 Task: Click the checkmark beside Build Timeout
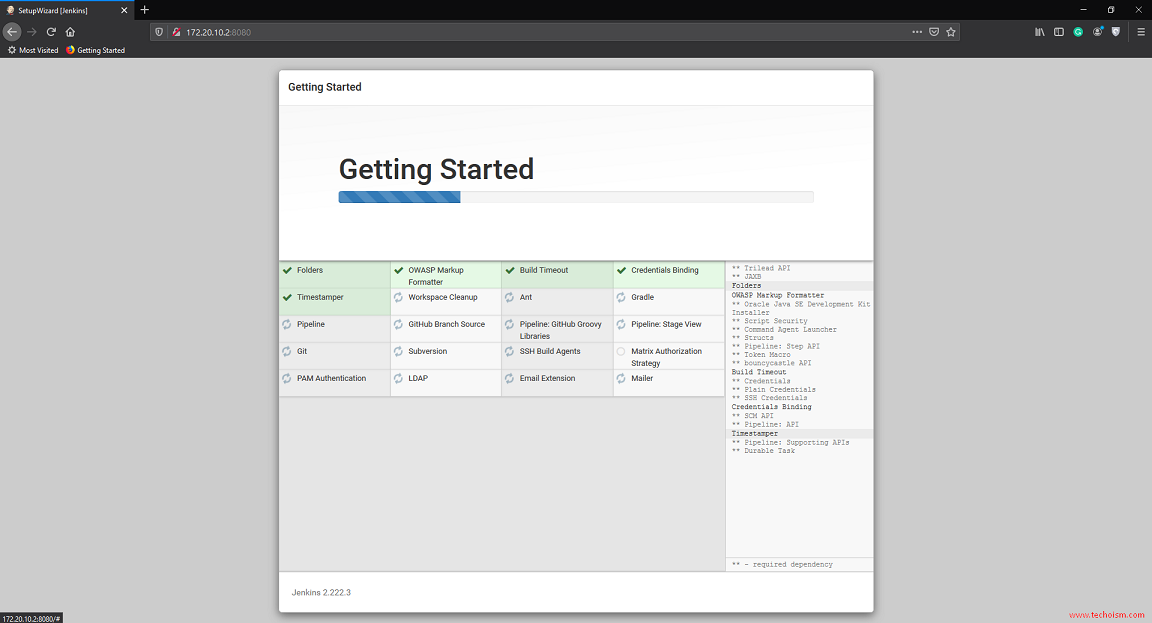click(510, 270)
